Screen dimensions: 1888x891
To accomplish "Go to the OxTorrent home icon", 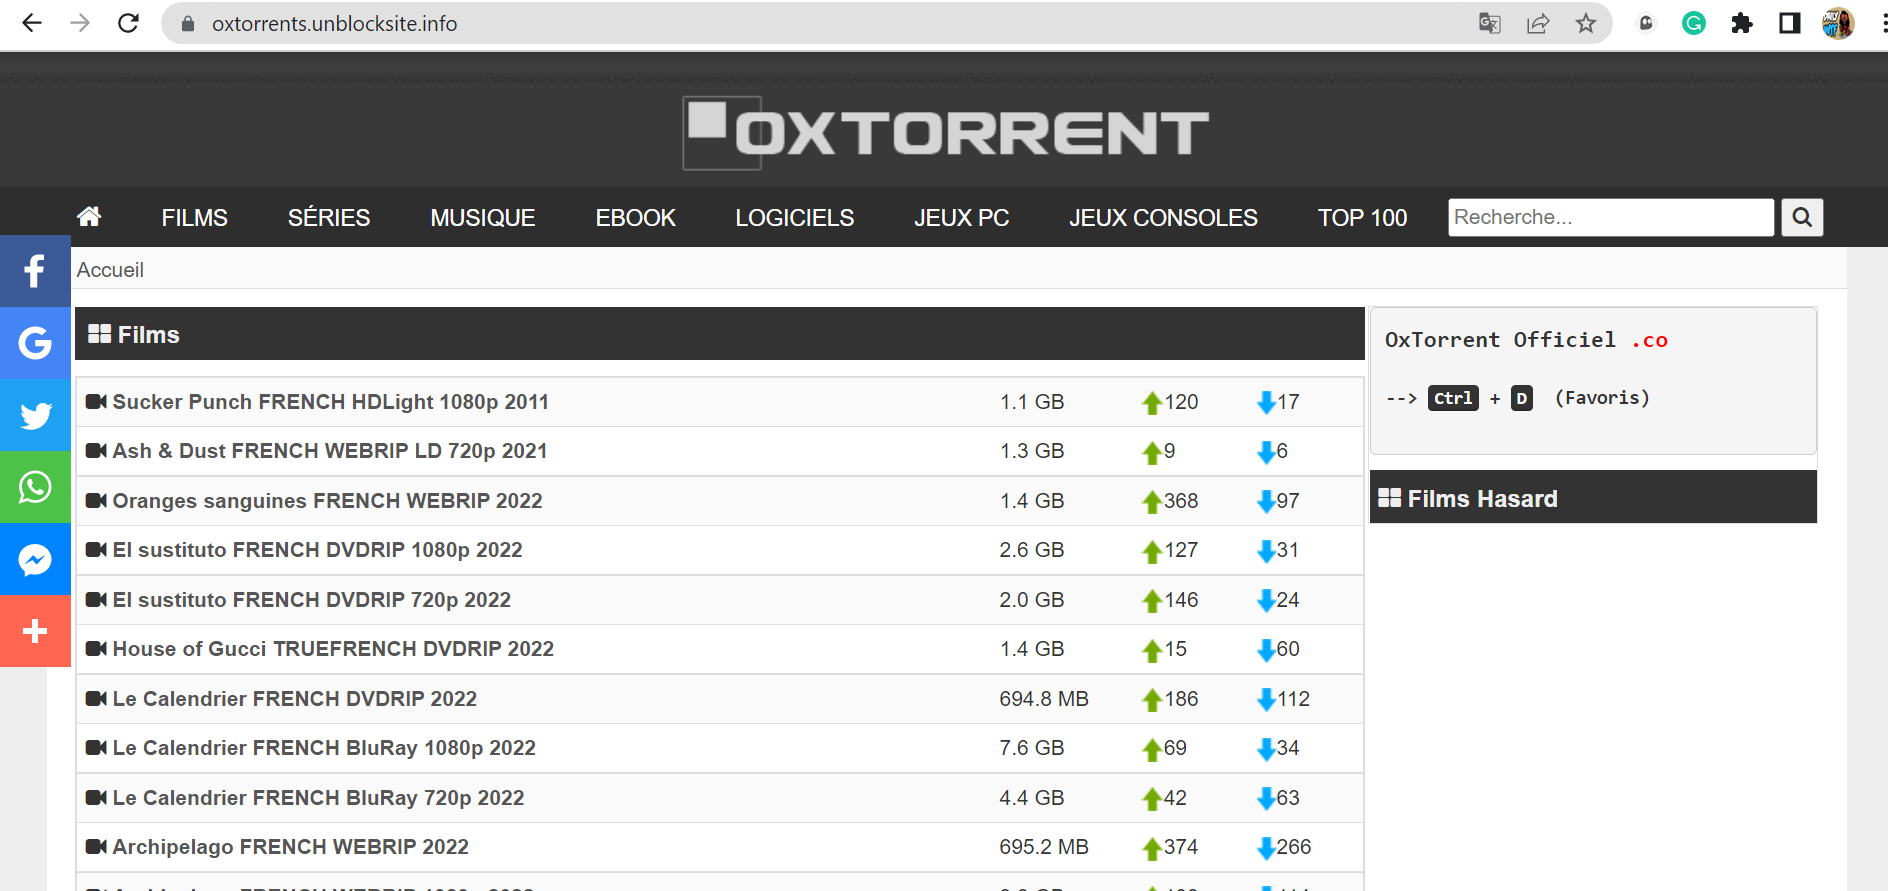I will click(89, 216).
